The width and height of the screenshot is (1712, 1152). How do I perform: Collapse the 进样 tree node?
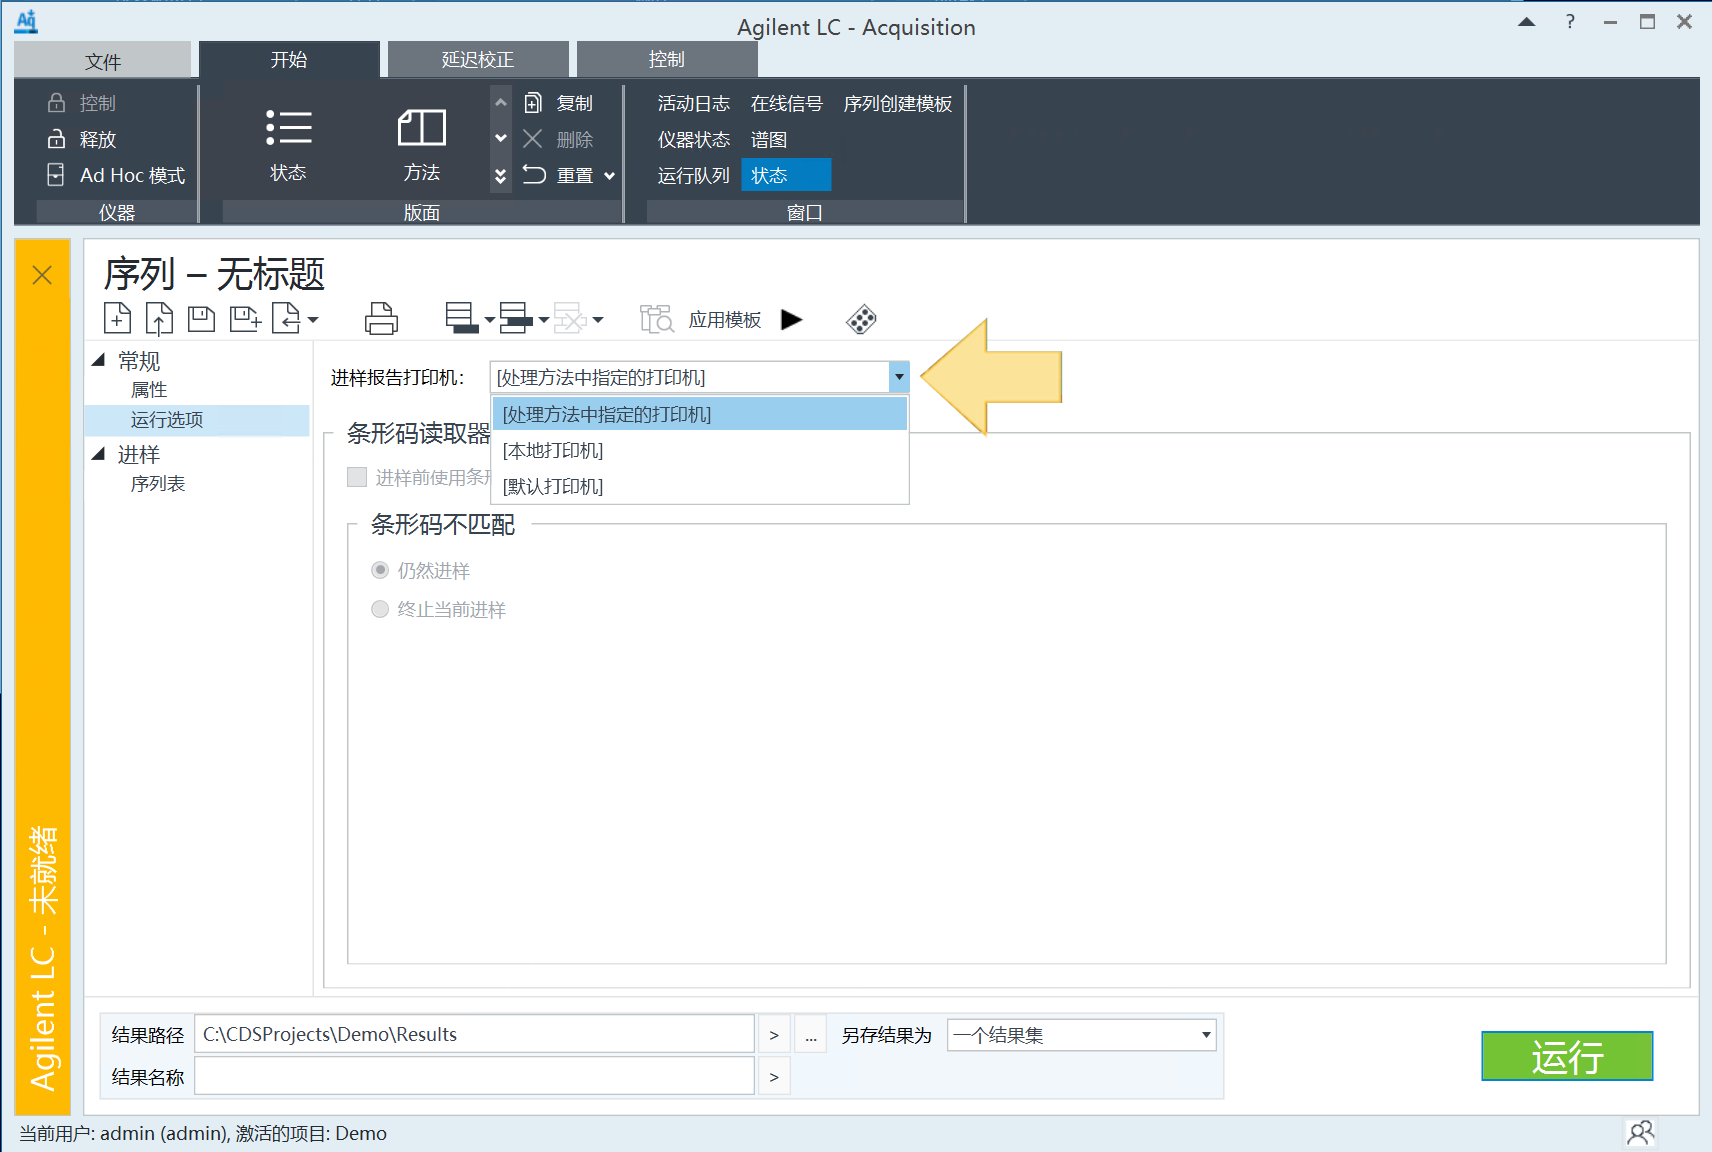[x=99, y=454]
